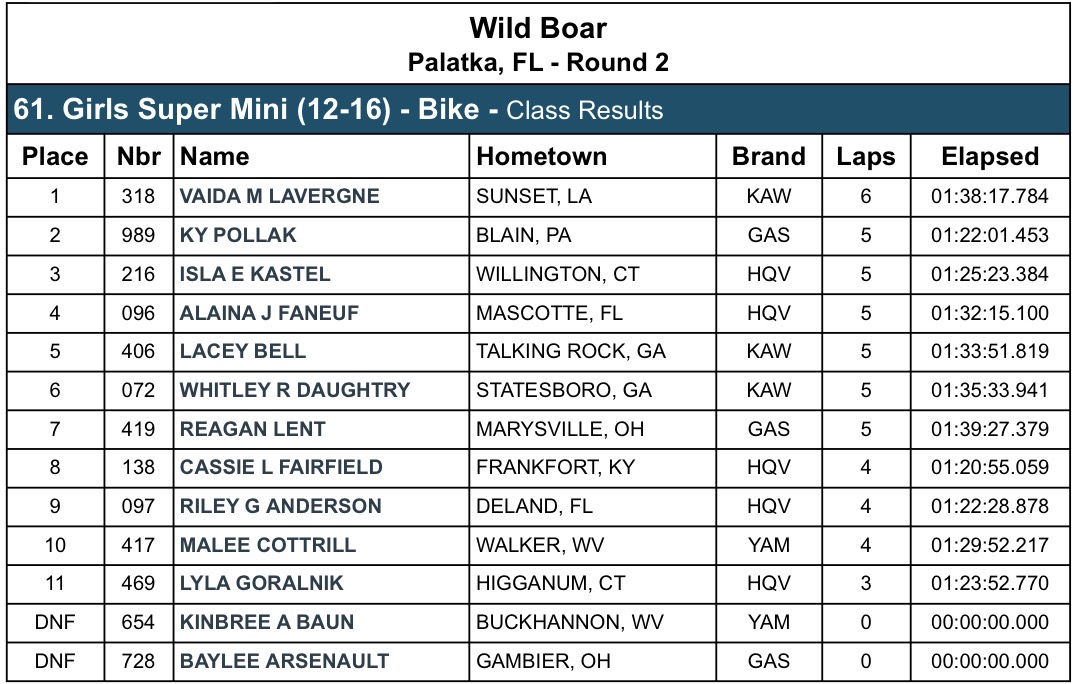Click the Laps column header
This screenshot has height=684, width=1073.
[866, 157]
